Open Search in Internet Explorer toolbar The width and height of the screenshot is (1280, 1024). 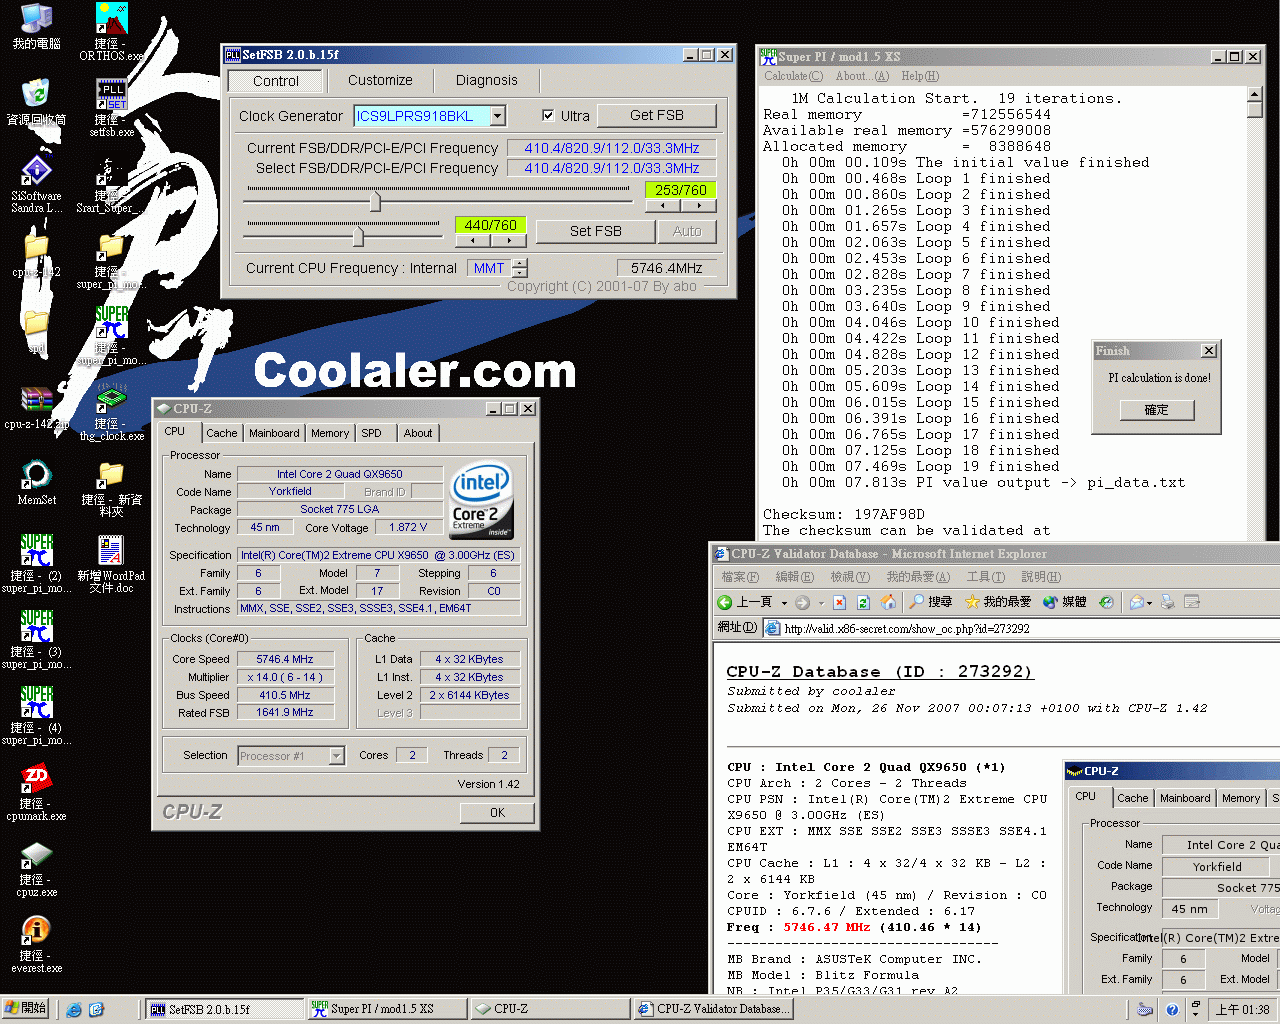(x=931, y=602)
